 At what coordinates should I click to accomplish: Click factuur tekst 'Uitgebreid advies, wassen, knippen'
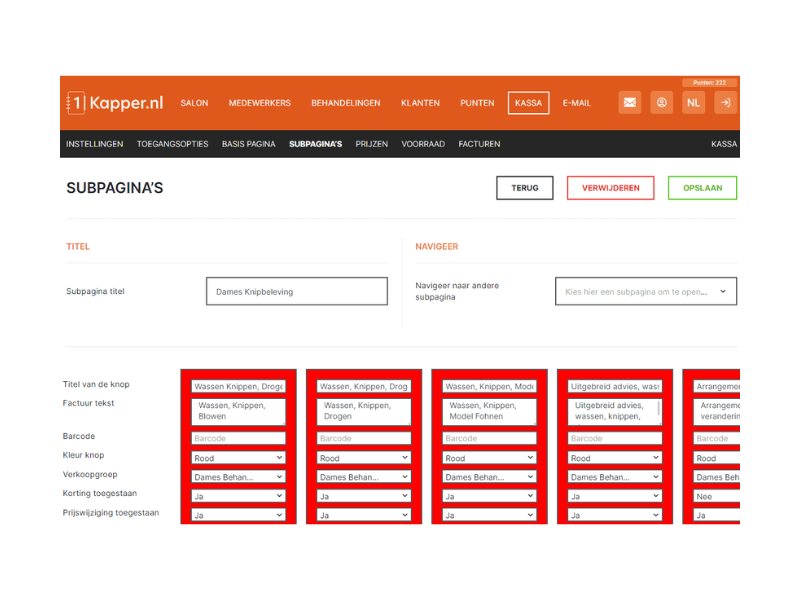tap(615, 411)
